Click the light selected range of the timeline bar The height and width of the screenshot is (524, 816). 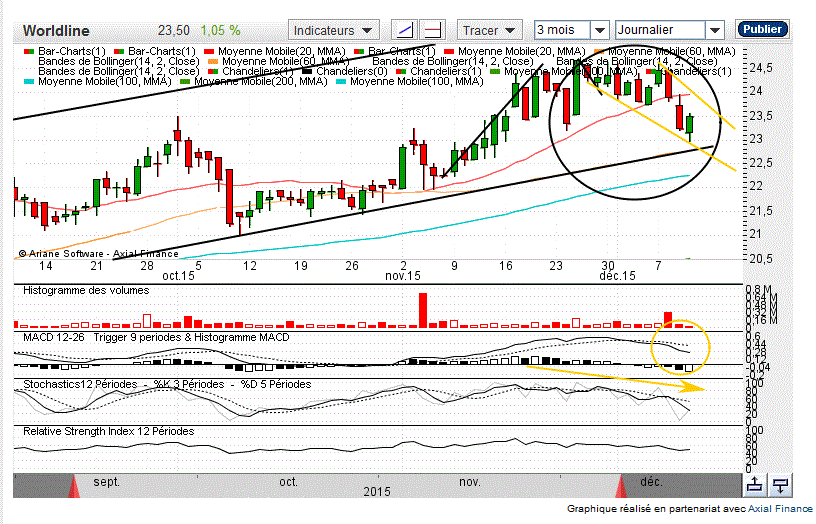[348, 486]
